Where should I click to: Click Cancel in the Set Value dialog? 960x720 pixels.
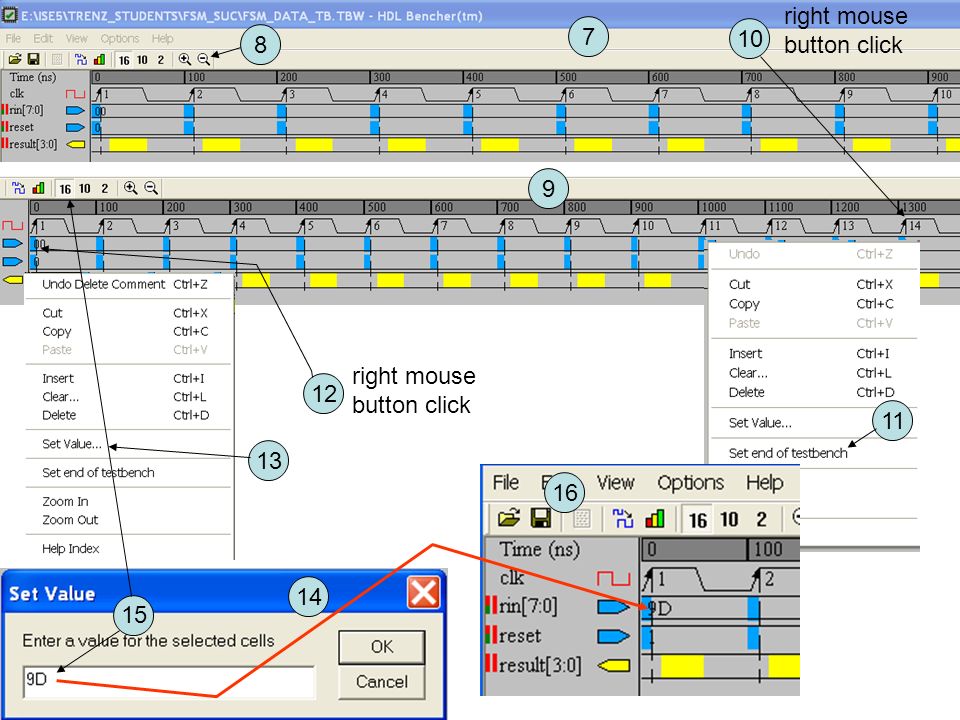[x=381, y=681]
